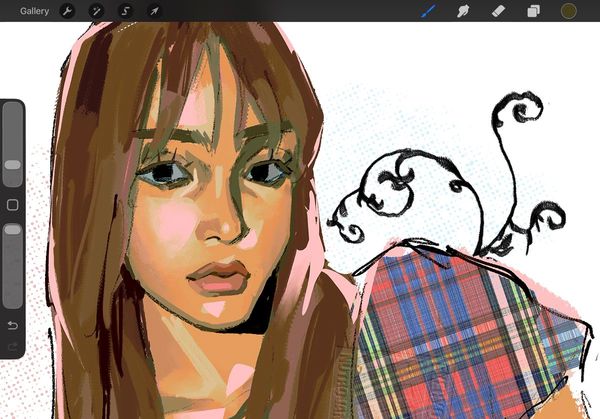
Task: Tap the square Modify button between sliders
Action: (13, 205)
